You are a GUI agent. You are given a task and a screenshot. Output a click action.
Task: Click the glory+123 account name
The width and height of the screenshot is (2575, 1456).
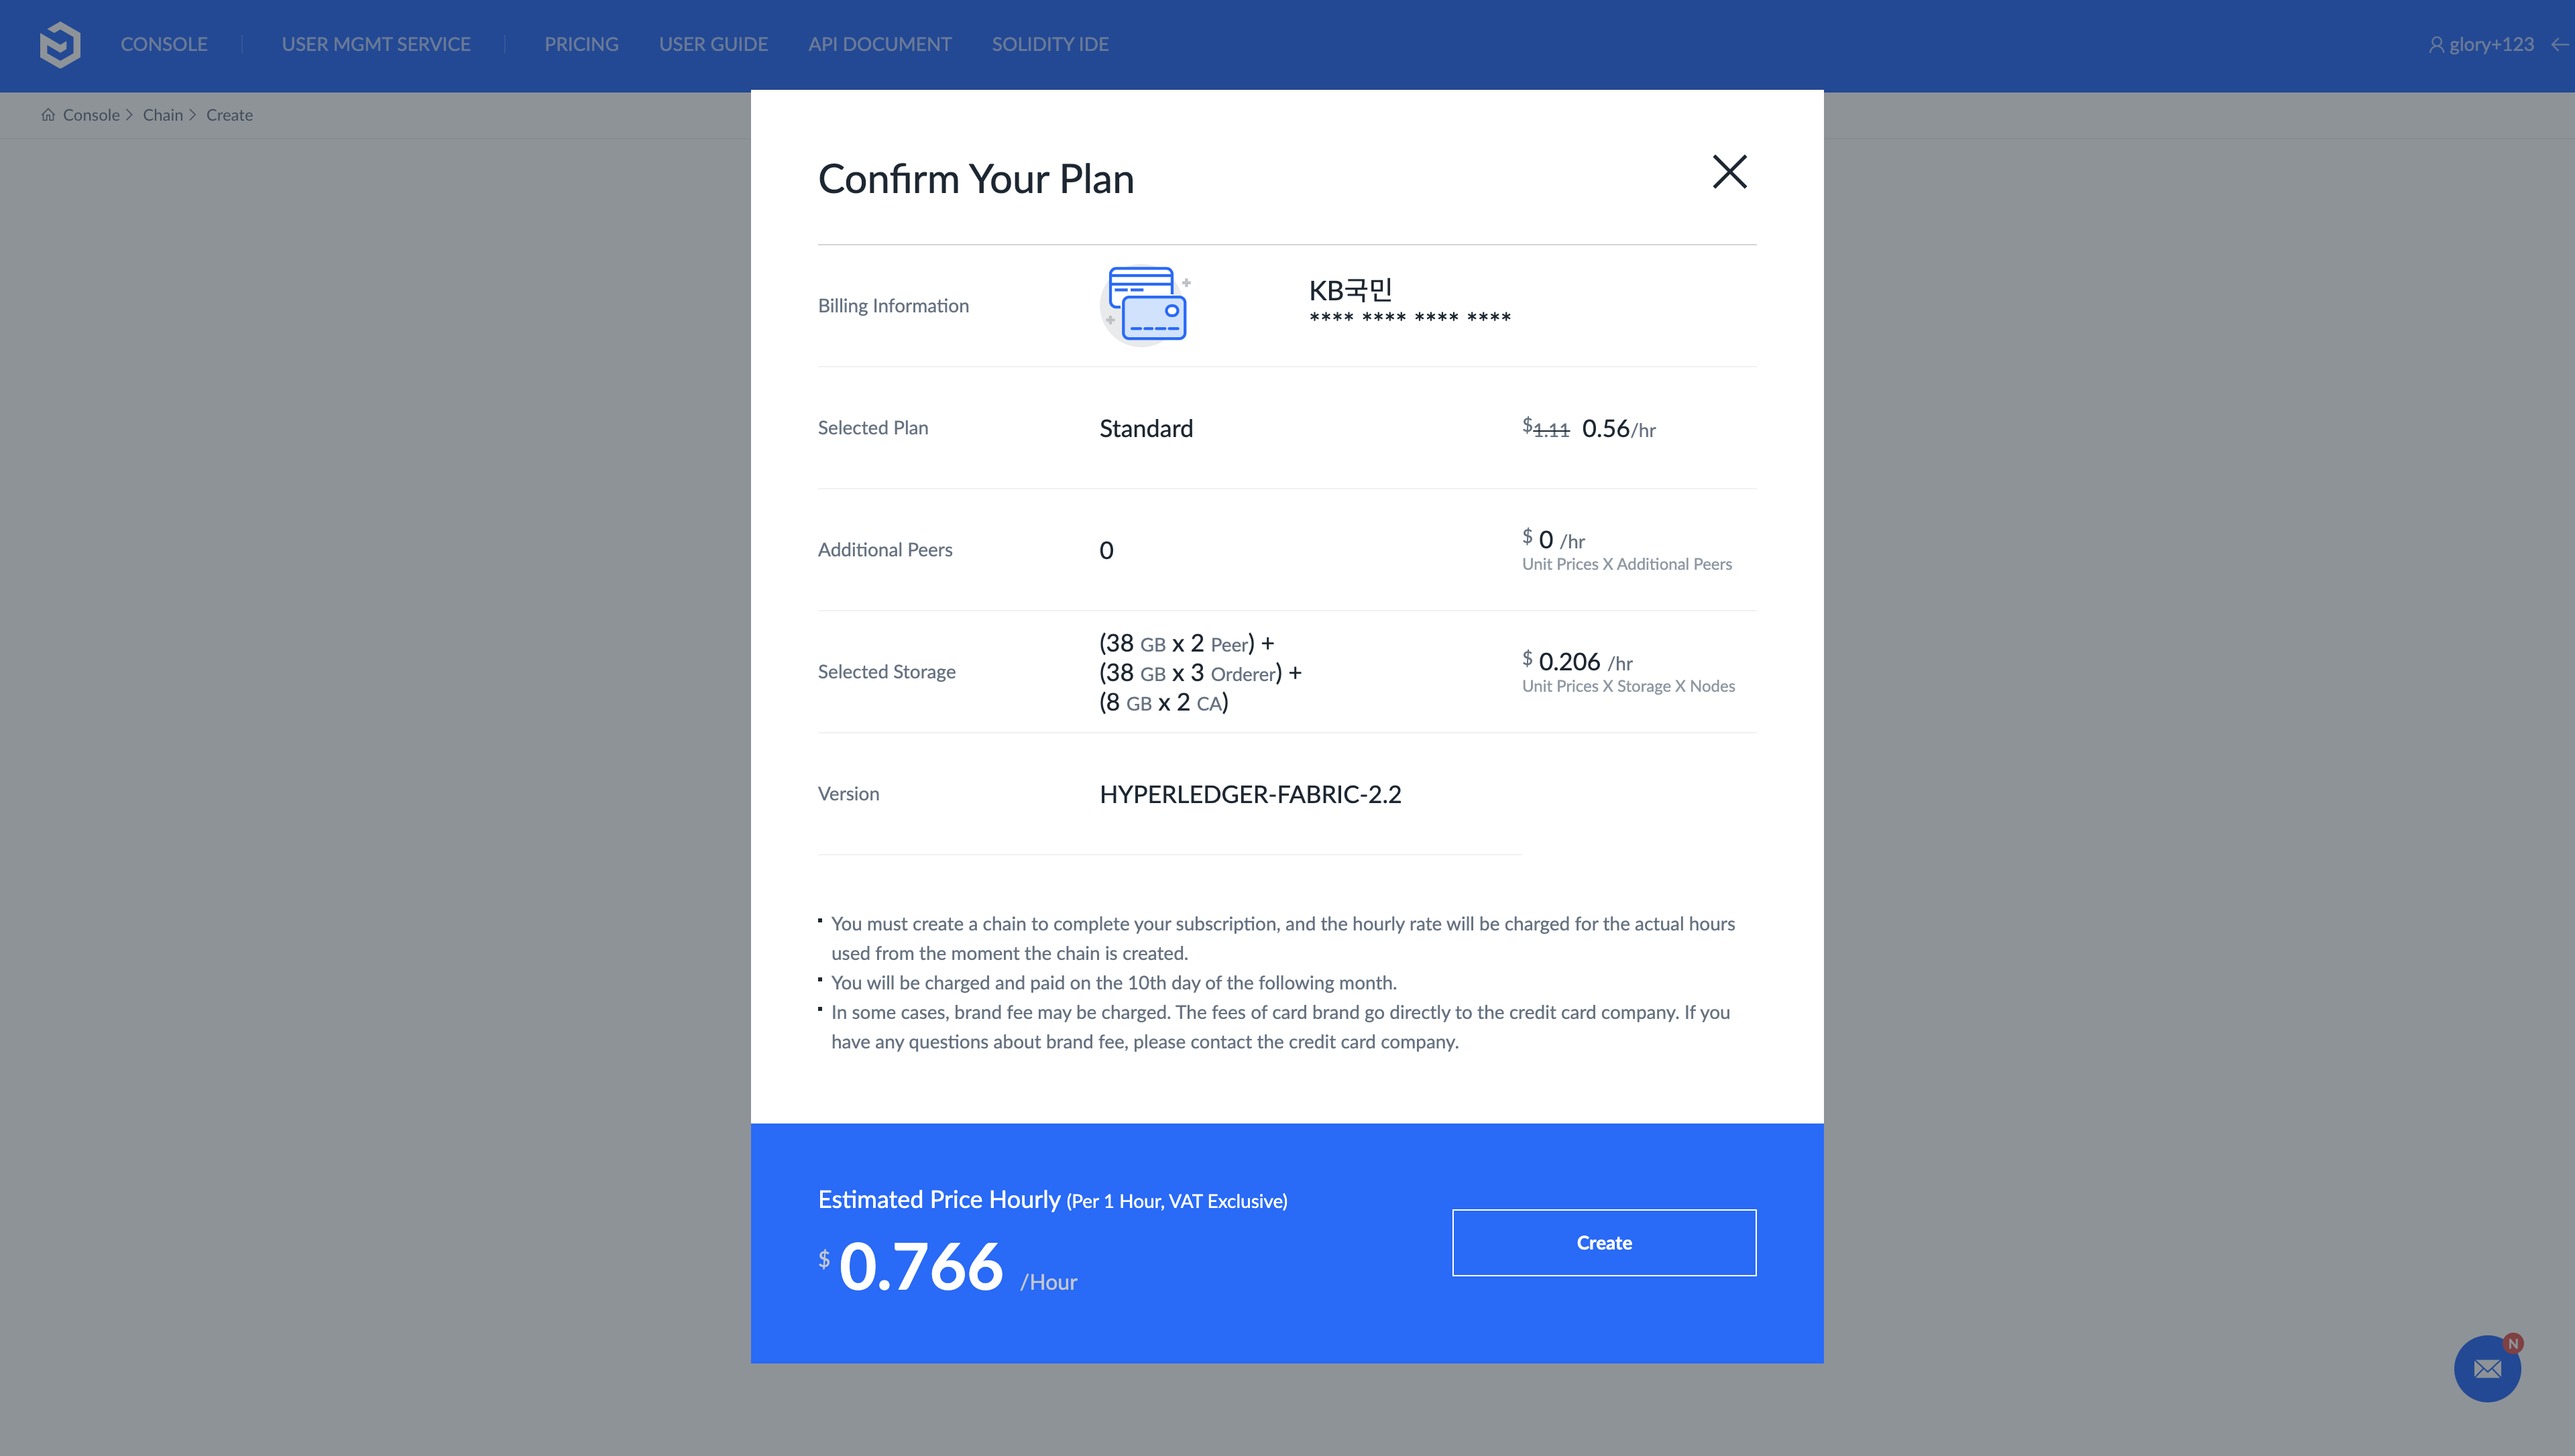tap(2491, 44)
